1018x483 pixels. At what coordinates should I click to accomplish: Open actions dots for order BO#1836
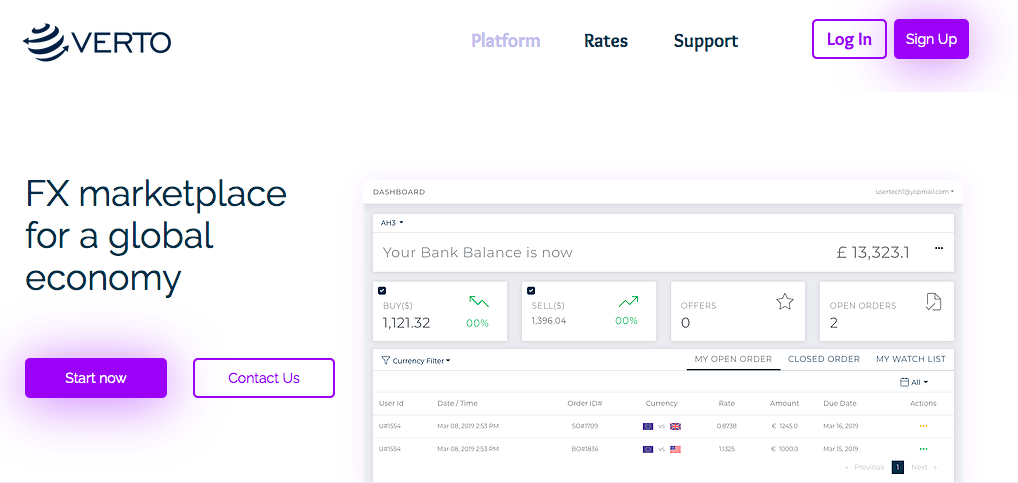923,449
